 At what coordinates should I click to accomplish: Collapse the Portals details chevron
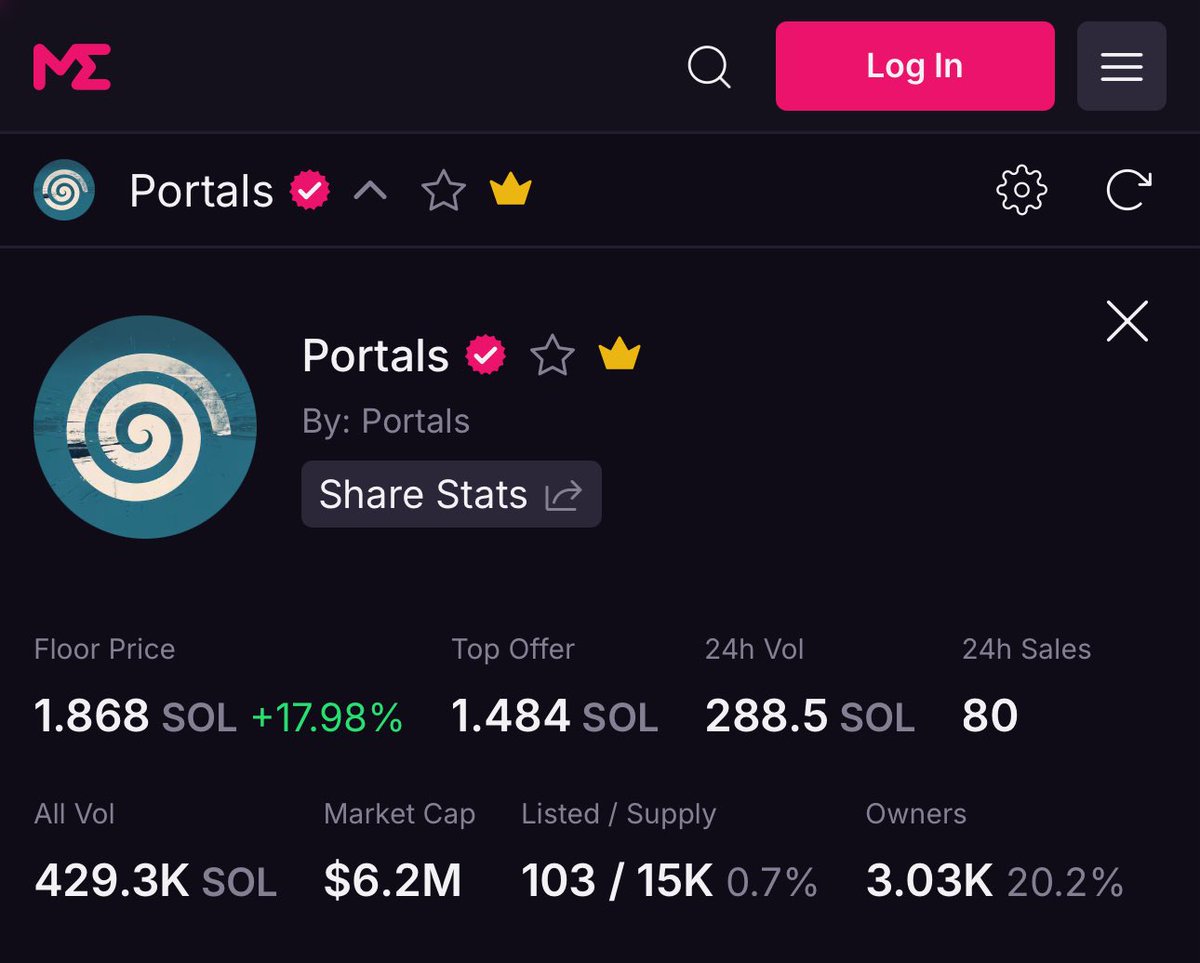click(370, 190)
